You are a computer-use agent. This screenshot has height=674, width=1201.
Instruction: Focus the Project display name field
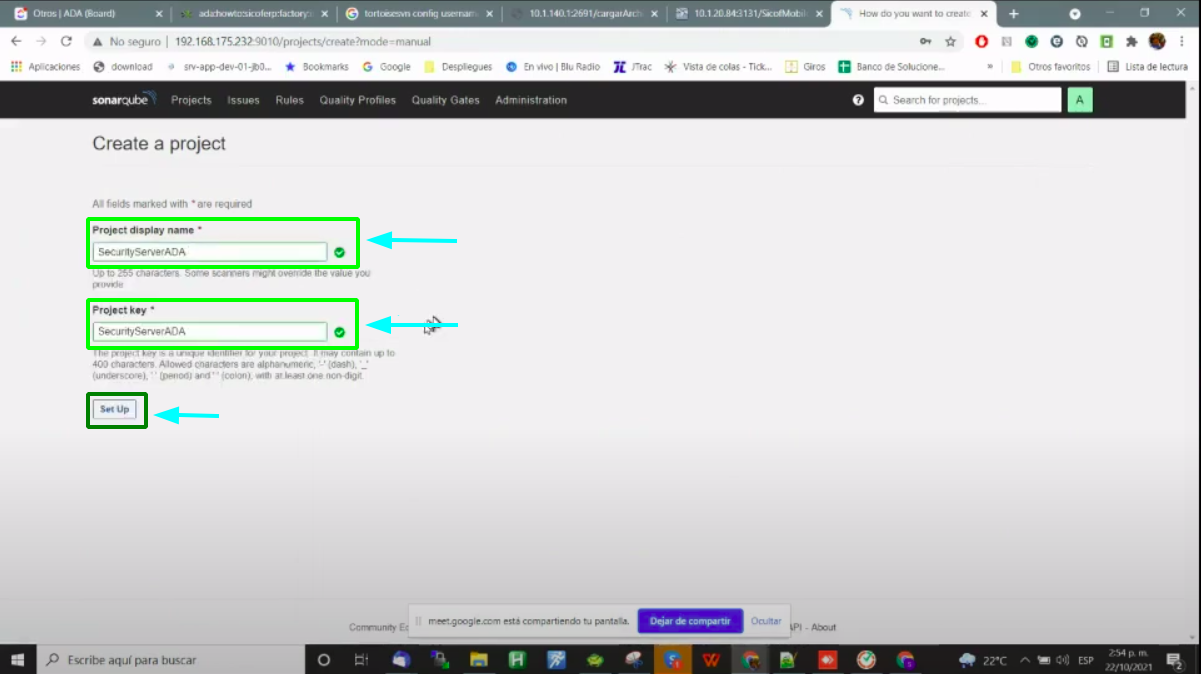210,252
